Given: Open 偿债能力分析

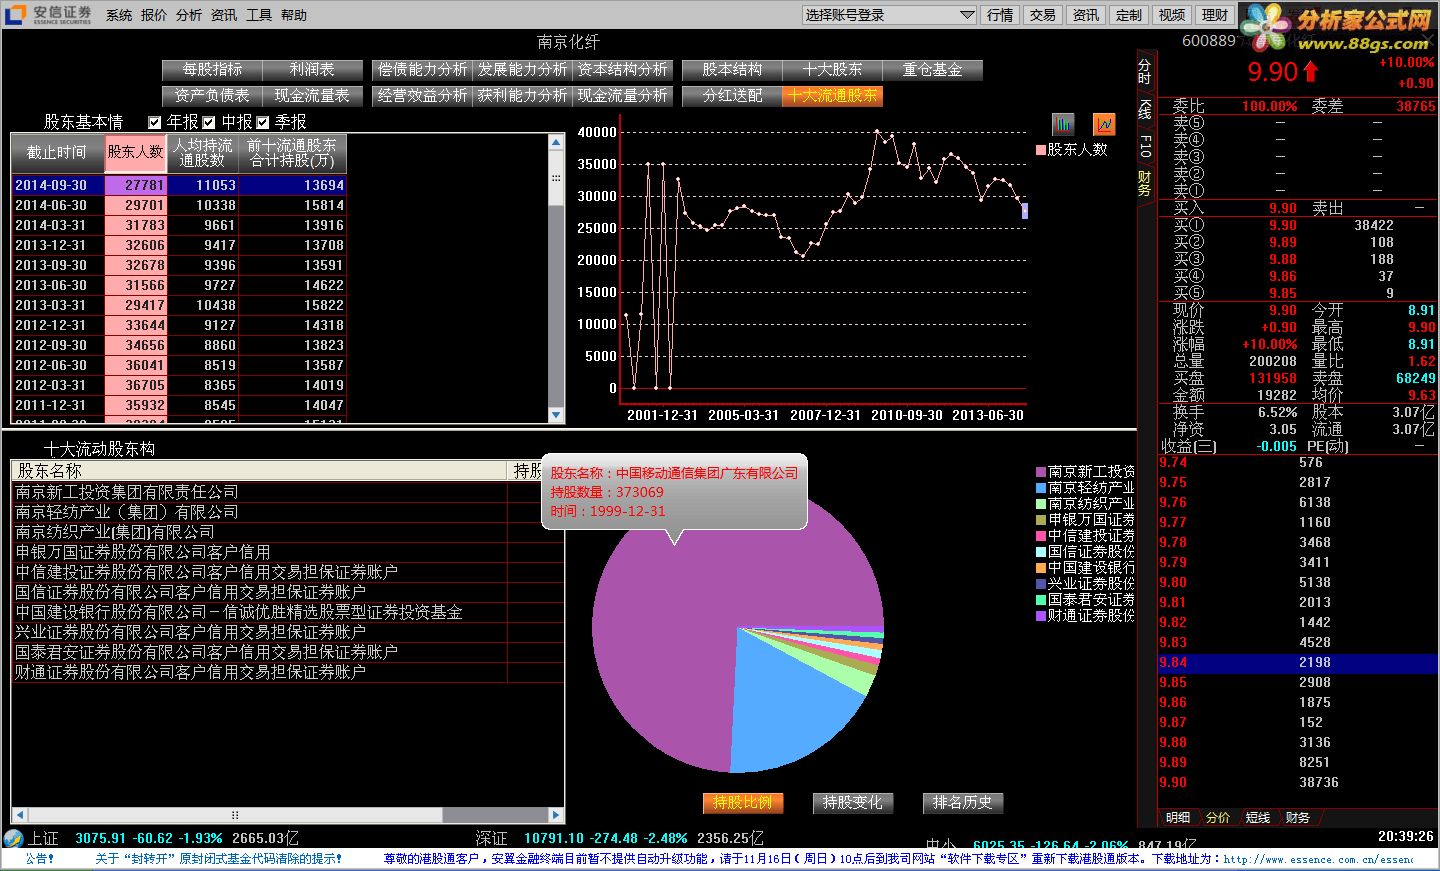Looking at the screenshot, I should click(x=422, y=70).
